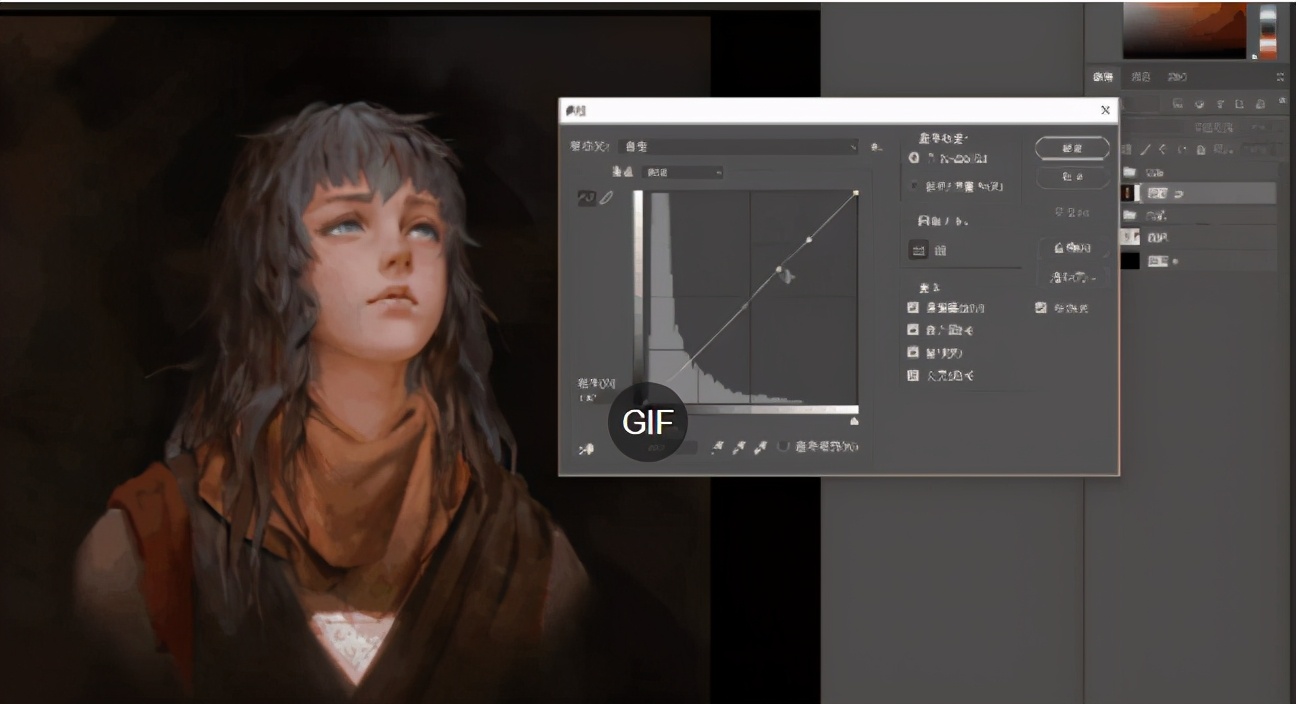Viewport: 1296px width, 704px height.
Task: Enable the Show Clipping checkbox
Action: coord(784,447)
